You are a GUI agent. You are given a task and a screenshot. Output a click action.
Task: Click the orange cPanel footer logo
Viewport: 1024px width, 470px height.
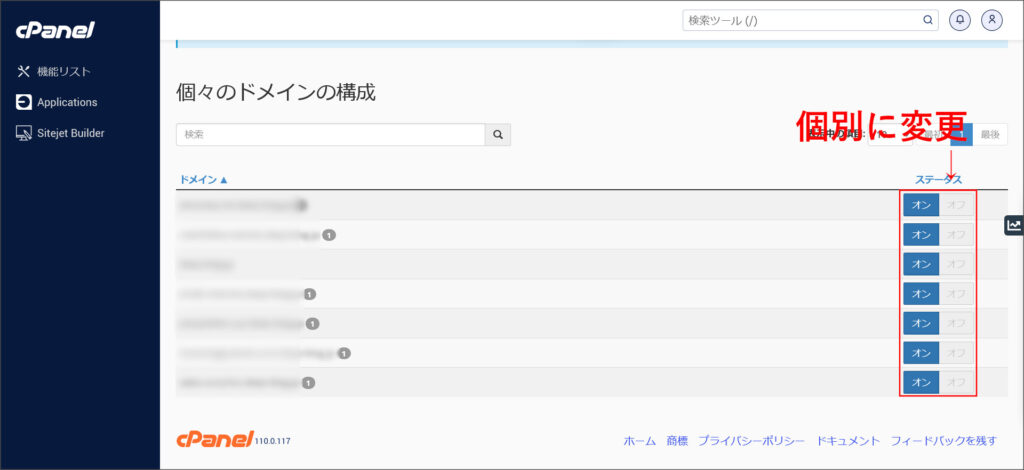[x=215, y=440]
